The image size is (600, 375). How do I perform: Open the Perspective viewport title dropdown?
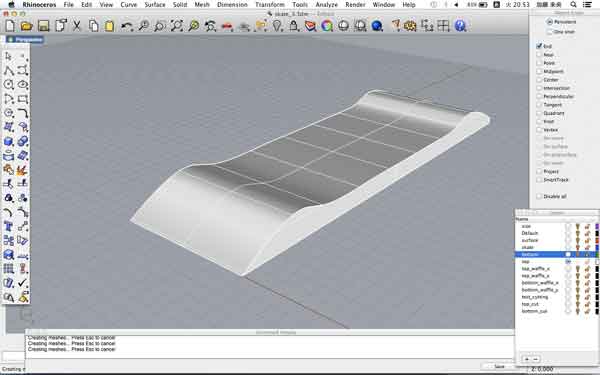tap(25, 39)
